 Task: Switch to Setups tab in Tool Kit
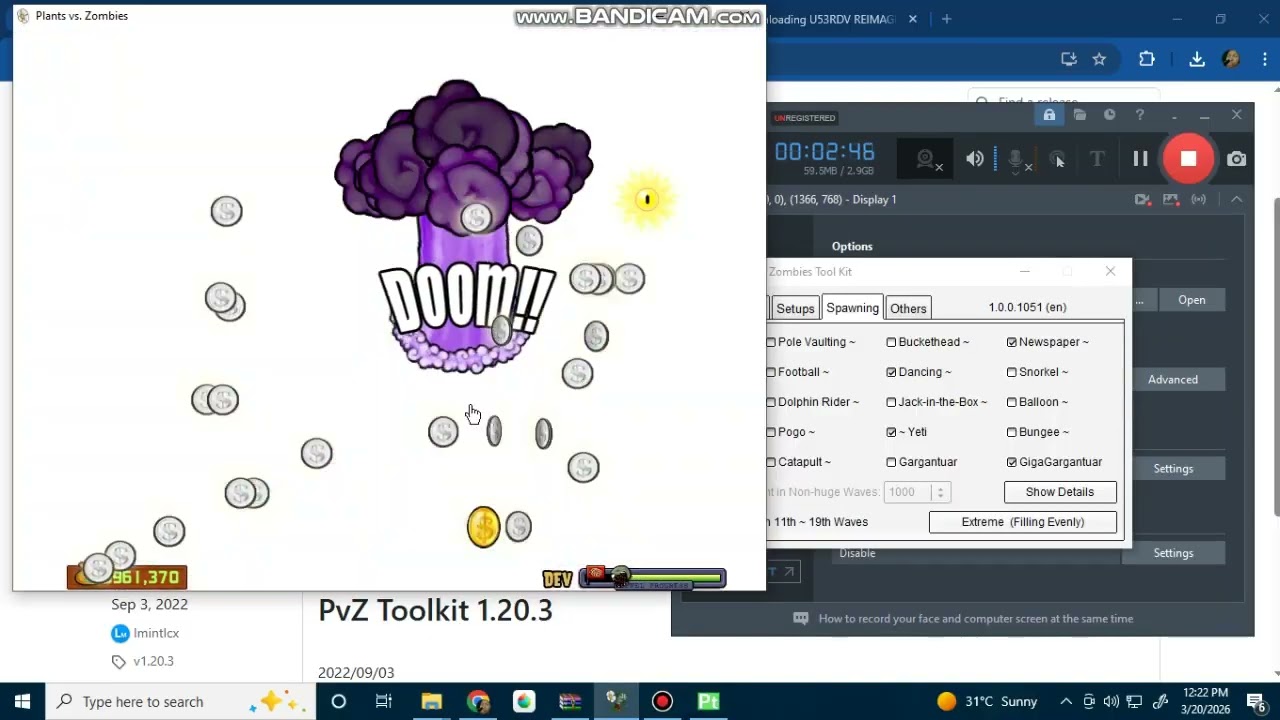795,309
